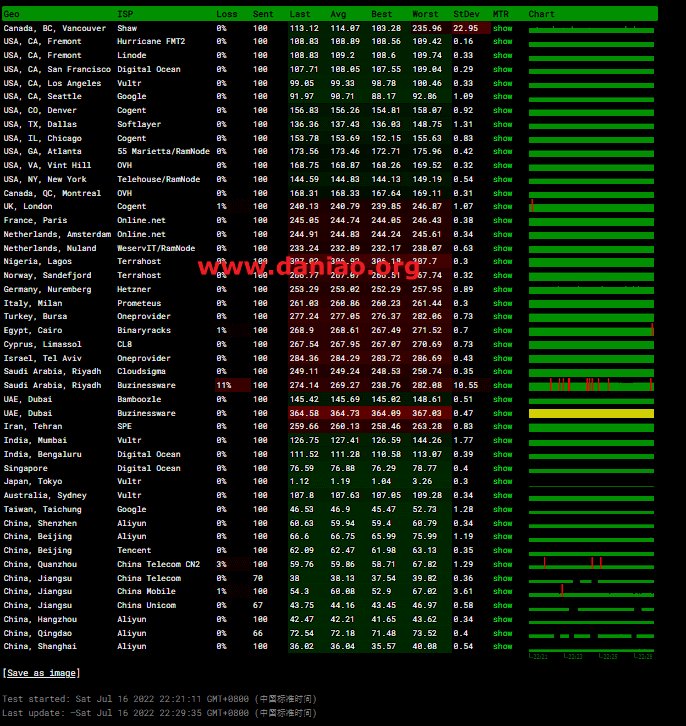Click the chart for UK, London Cogent
The width and height of the screenshot is (686, 726).
591,207
